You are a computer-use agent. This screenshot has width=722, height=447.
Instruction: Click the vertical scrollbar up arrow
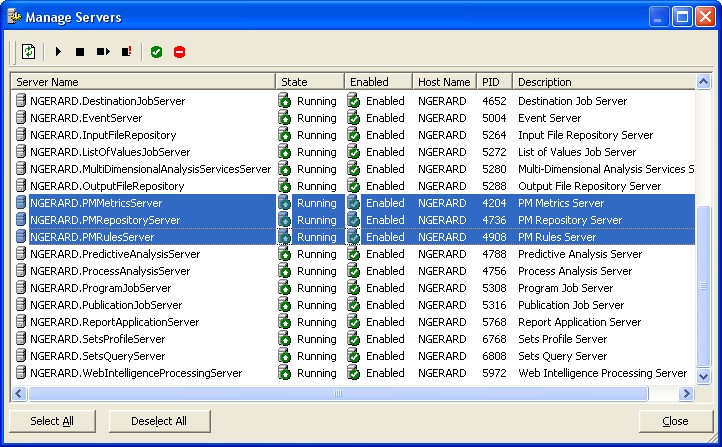[704, 82]
